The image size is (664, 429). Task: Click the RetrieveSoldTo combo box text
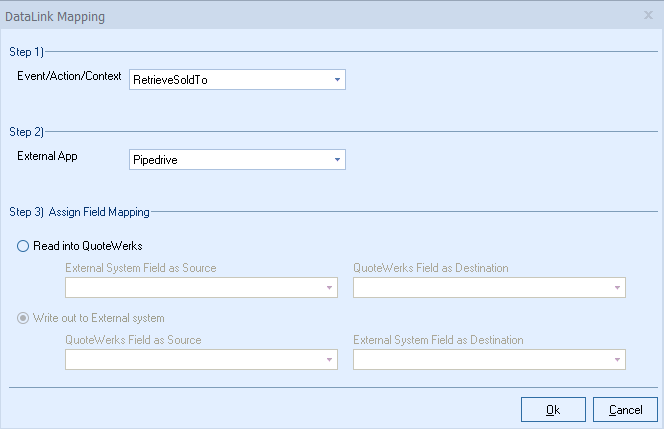(228, 79)
